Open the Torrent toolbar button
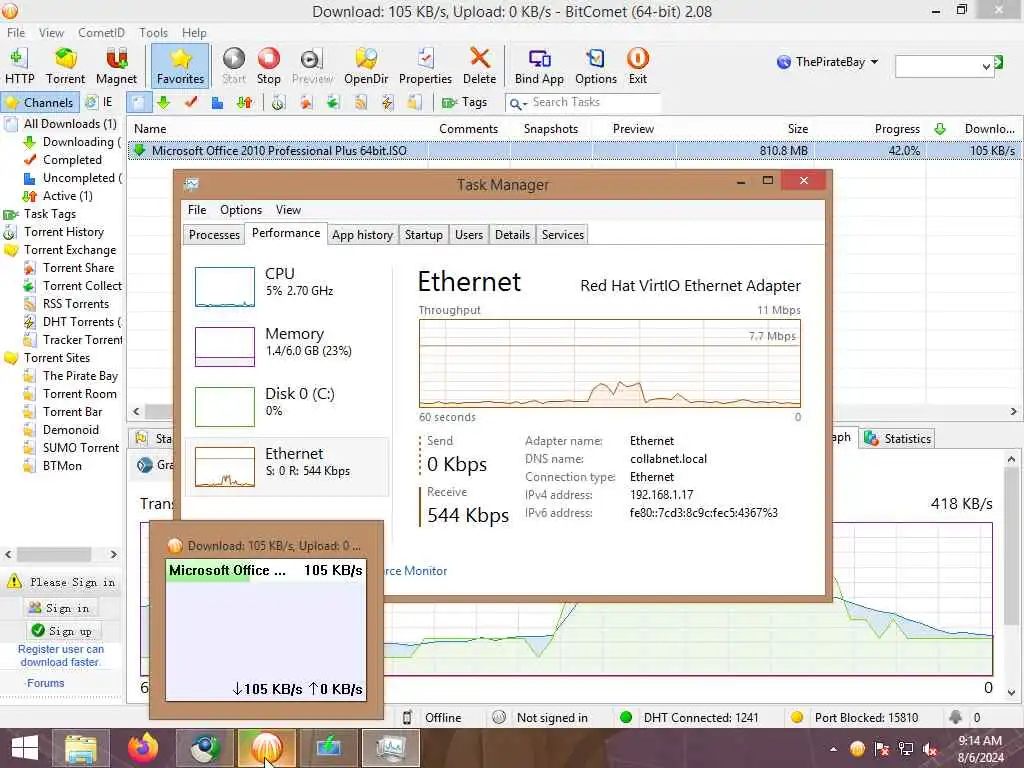 [65, 66]
